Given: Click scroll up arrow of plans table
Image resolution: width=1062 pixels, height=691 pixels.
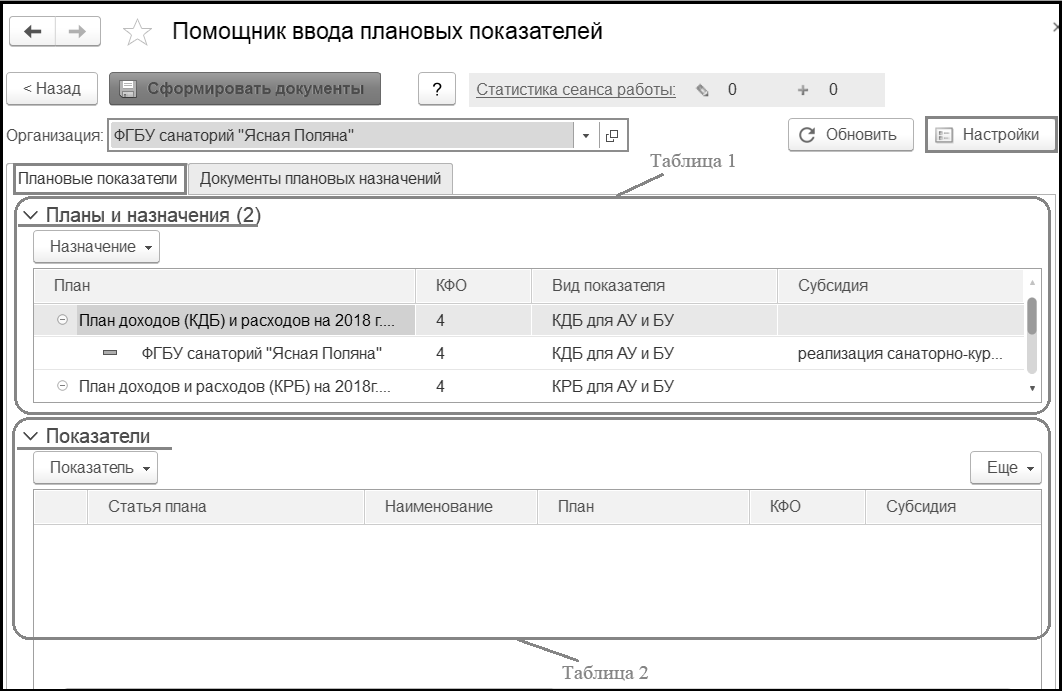Looking at the screenshot, I should click(1032, 282).
